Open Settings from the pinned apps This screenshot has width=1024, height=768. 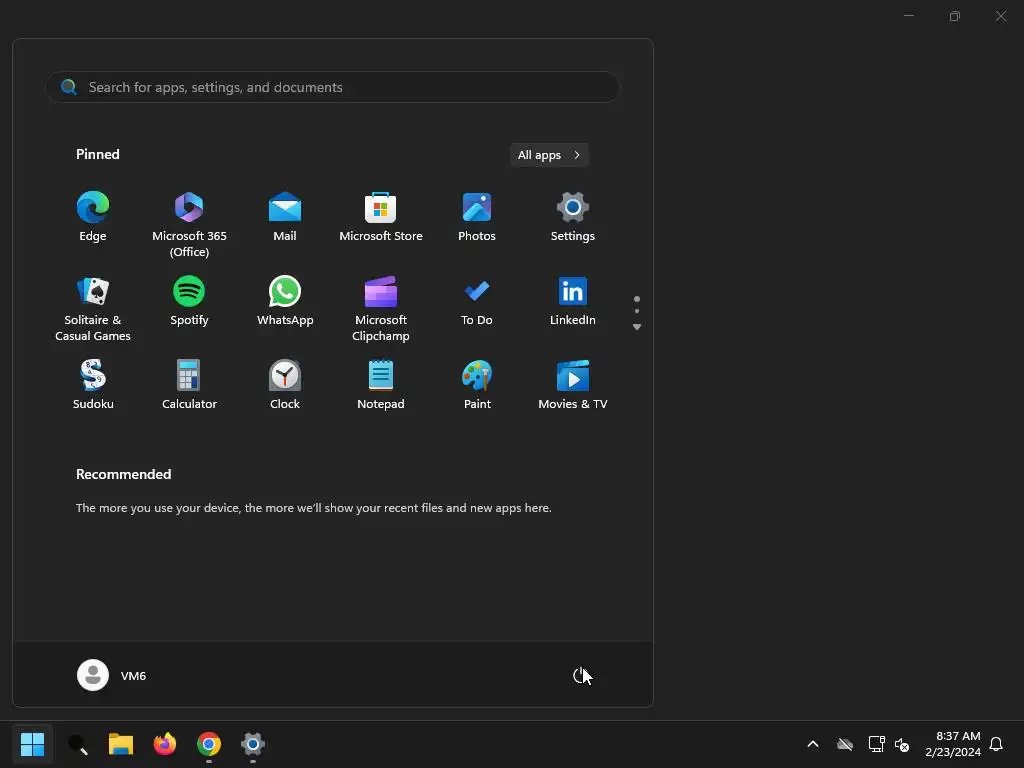click(x=573, y=217)
